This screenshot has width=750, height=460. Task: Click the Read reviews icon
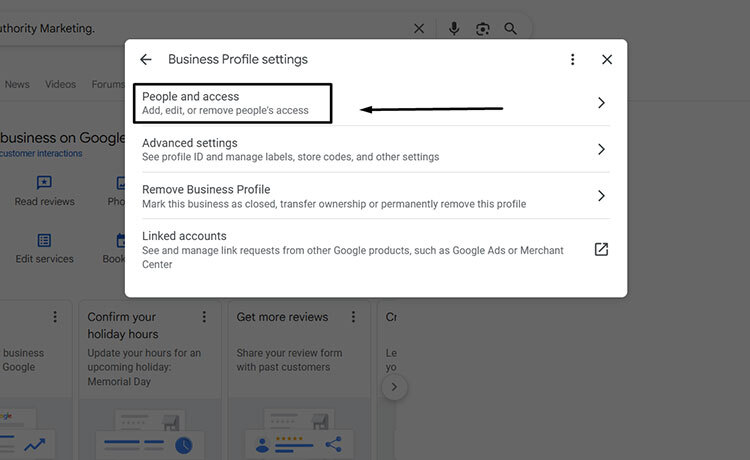pyautogui.click(x=44, y=183)
